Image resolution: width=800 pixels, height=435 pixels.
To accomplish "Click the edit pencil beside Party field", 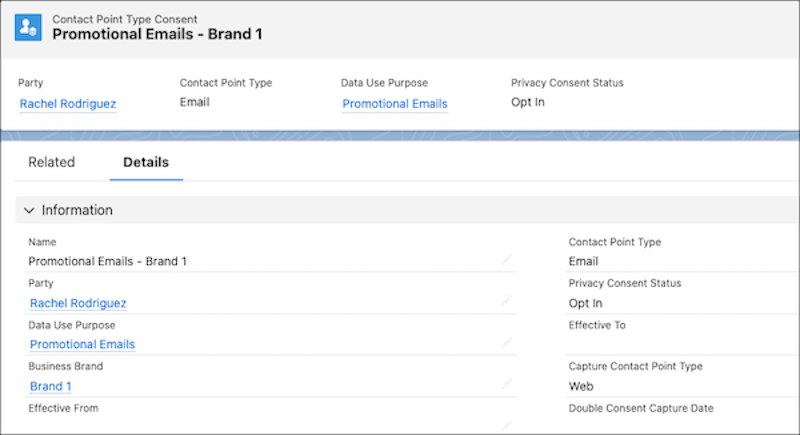I will (x=507, y=300).
